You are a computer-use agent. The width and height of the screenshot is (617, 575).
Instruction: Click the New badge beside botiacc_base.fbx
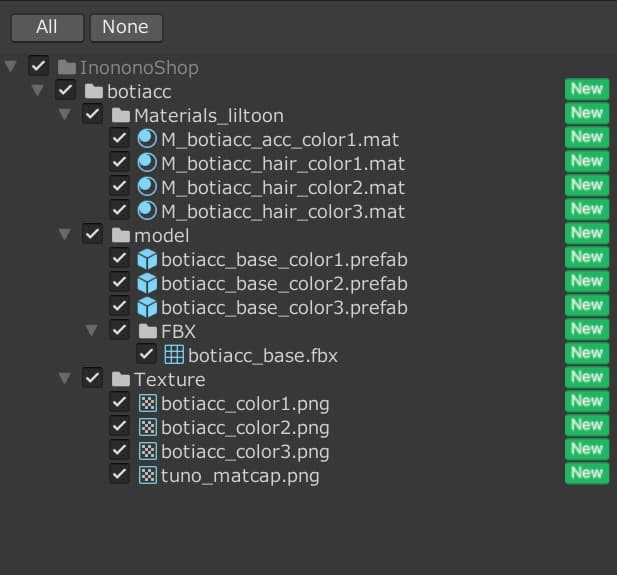[x=586, y=353]
